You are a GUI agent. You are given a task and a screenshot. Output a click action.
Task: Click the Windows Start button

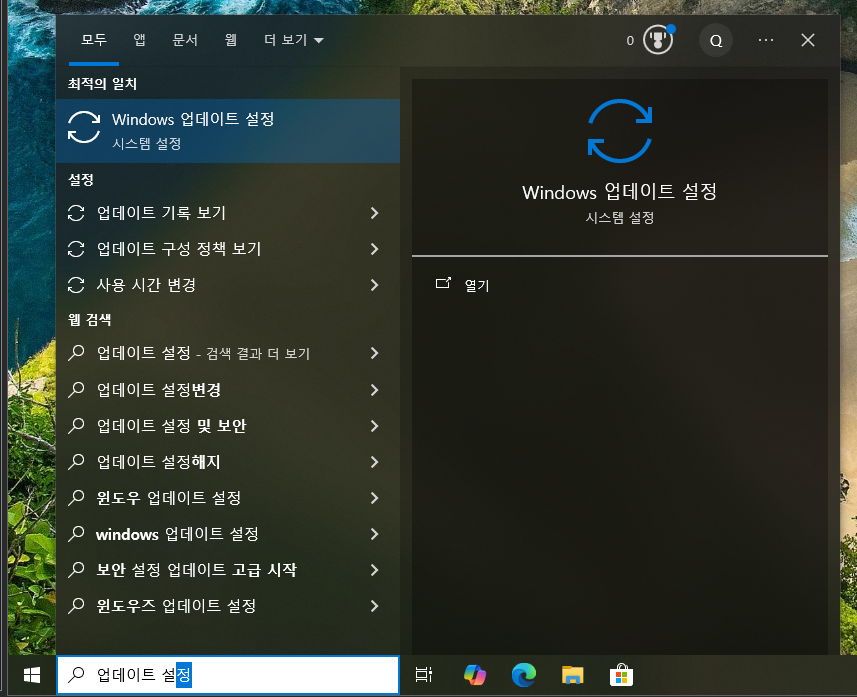(31, 675)
